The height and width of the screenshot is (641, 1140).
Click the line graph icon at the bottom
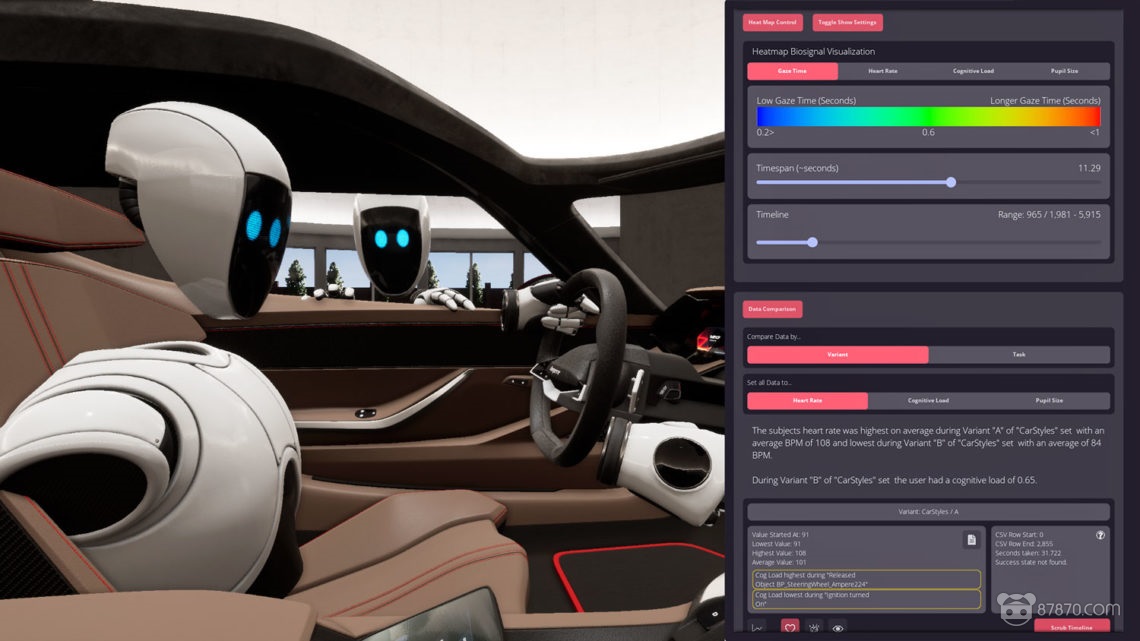tap(756, 628)
